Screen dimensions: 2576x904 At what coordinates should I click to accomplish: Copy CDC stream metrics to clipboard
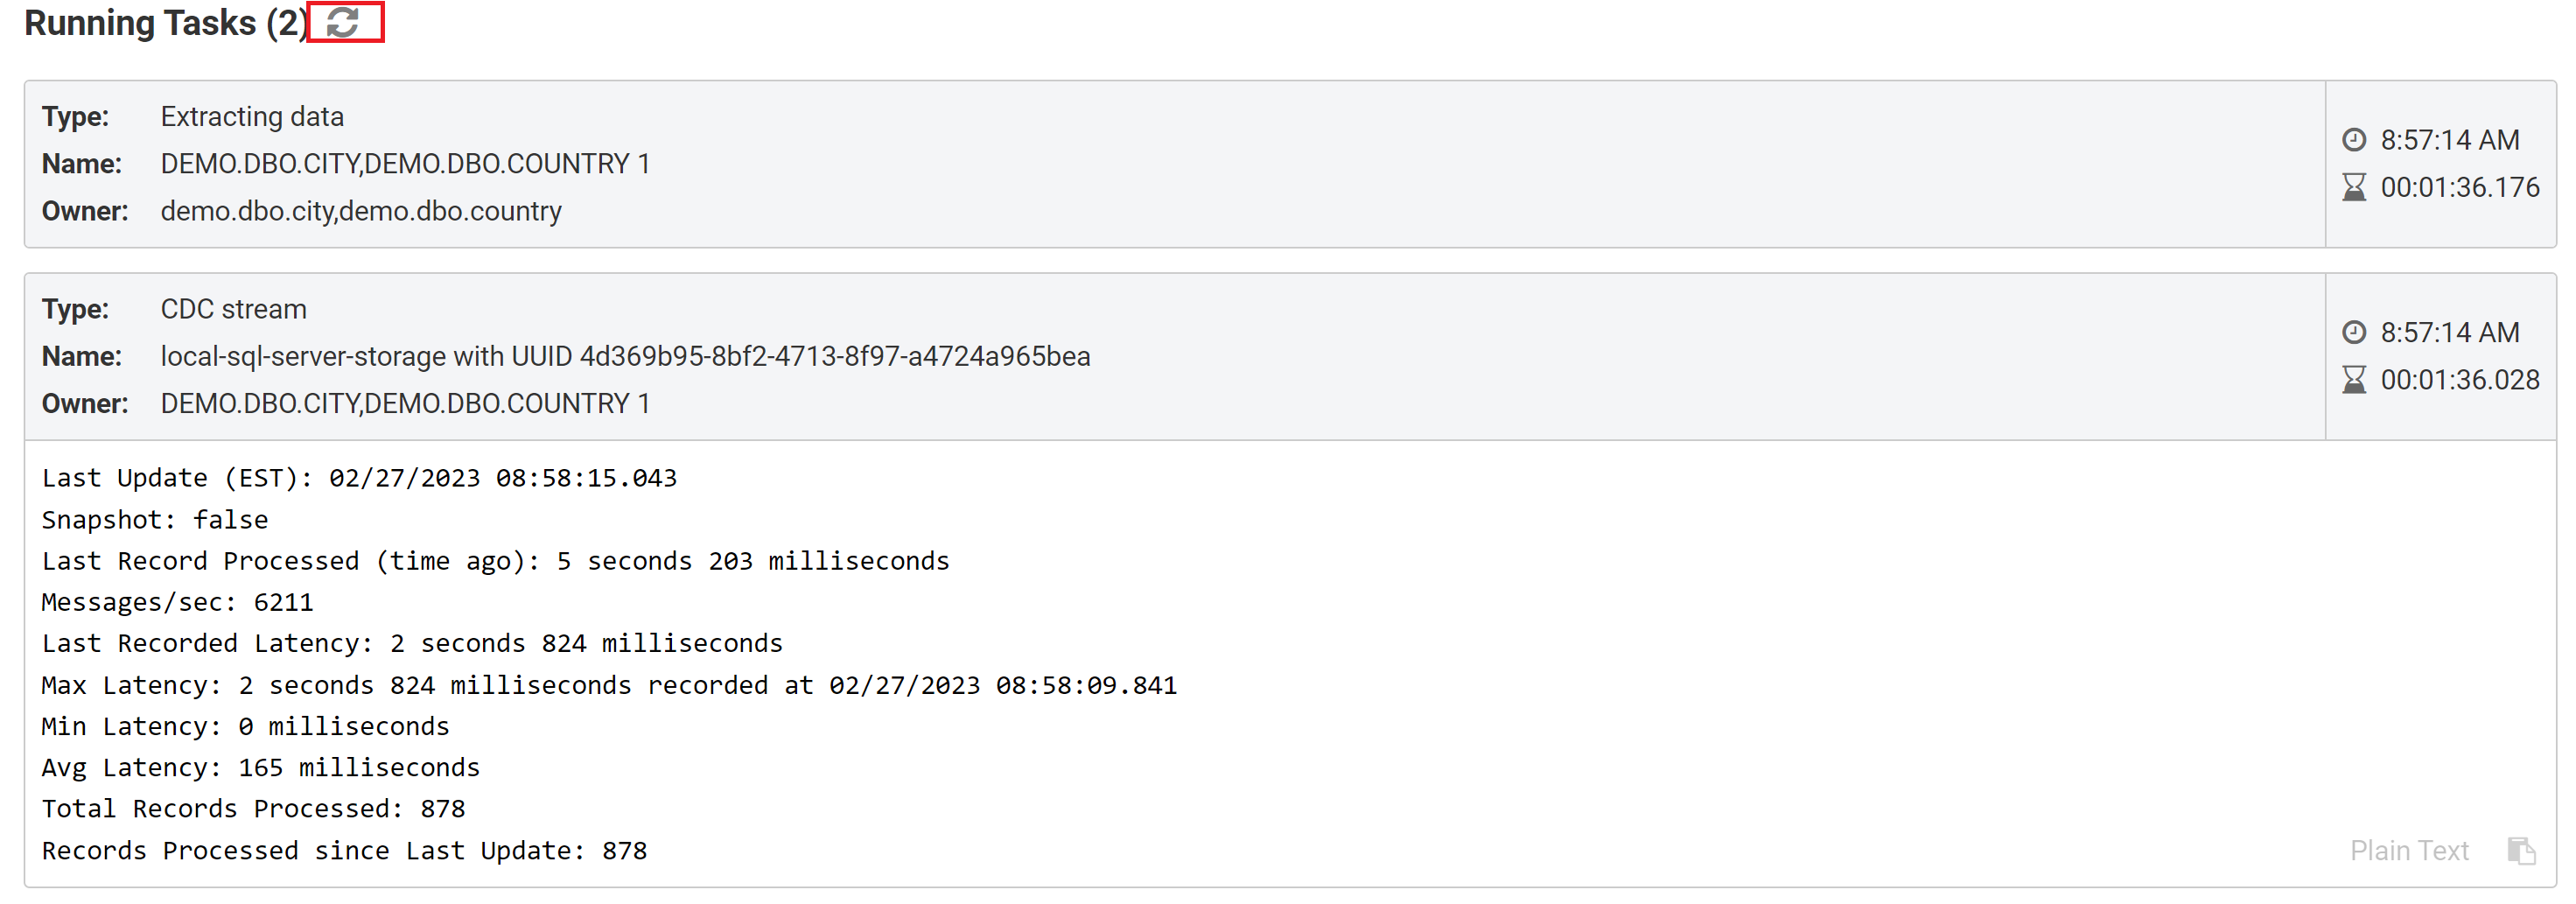click(x=2521, y=850)
